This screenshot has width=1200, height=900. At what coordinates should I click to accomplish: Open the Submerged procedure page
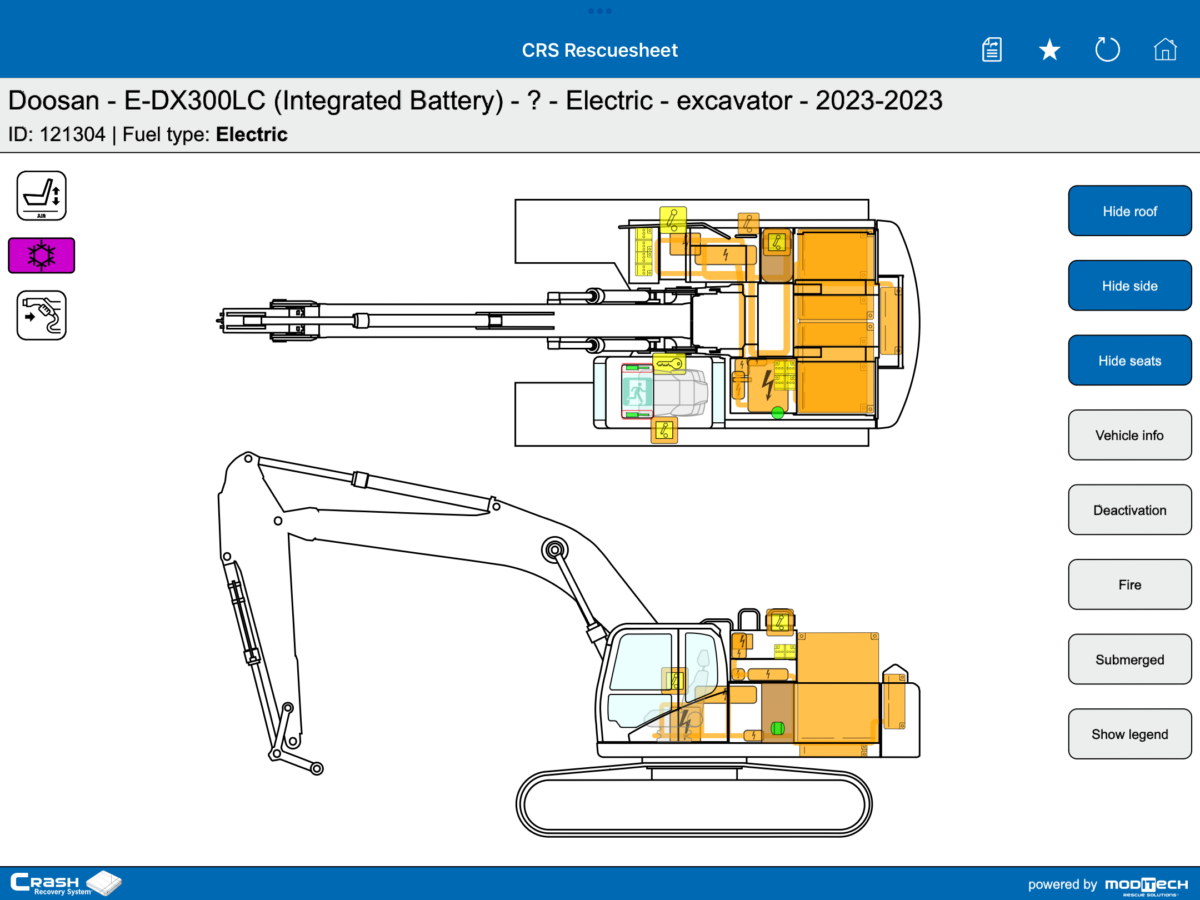[x=1129, y=659]
